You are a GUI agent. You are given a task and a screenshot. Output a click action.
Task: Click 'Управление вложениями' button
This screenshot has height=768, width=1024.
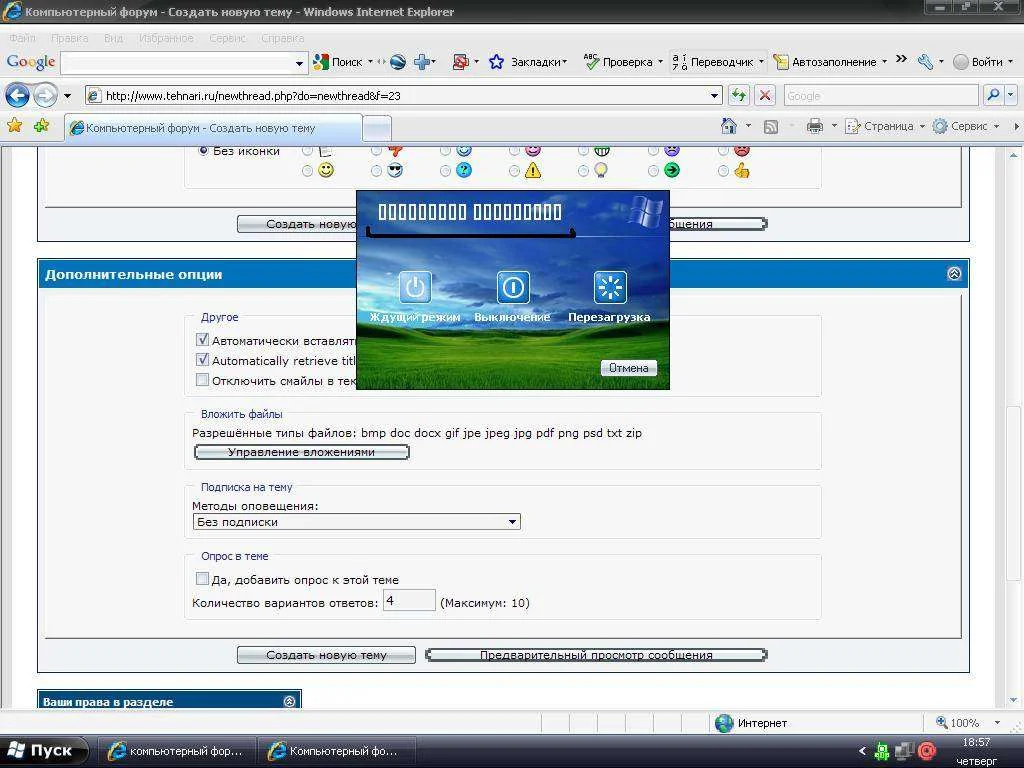pyautogui.click(x=301, y=452)
